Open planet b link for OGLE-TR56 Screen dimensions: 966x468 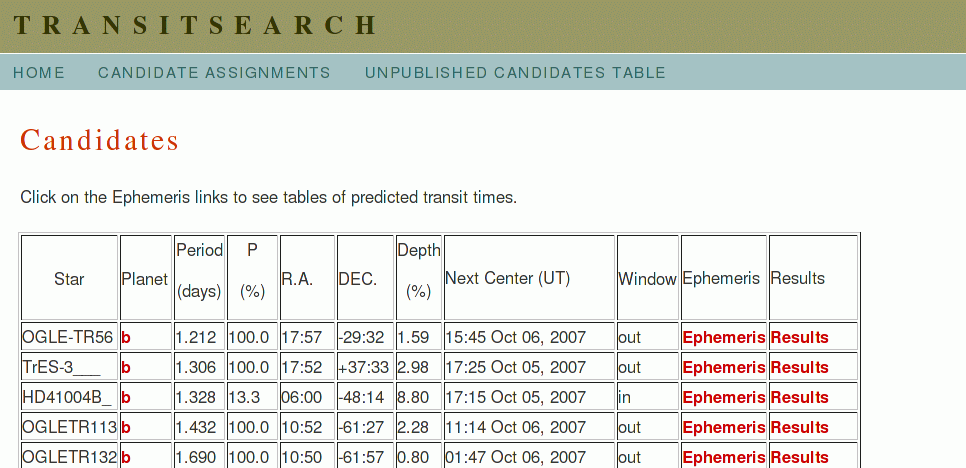click(126, 337)
